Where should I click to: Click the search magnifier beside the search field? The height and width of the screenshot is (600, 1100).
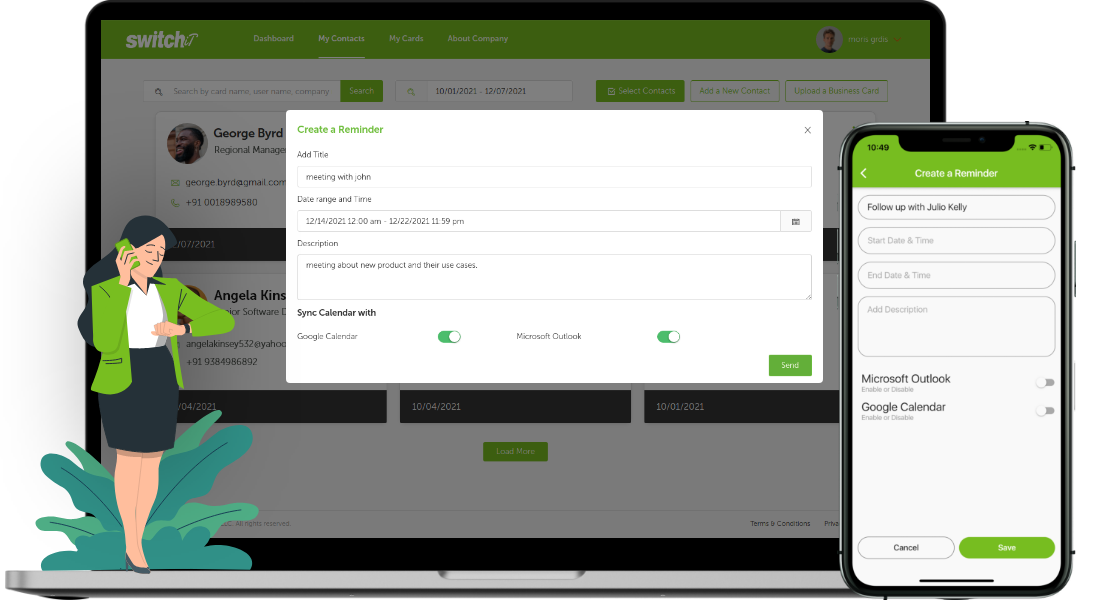coord(159,90)
